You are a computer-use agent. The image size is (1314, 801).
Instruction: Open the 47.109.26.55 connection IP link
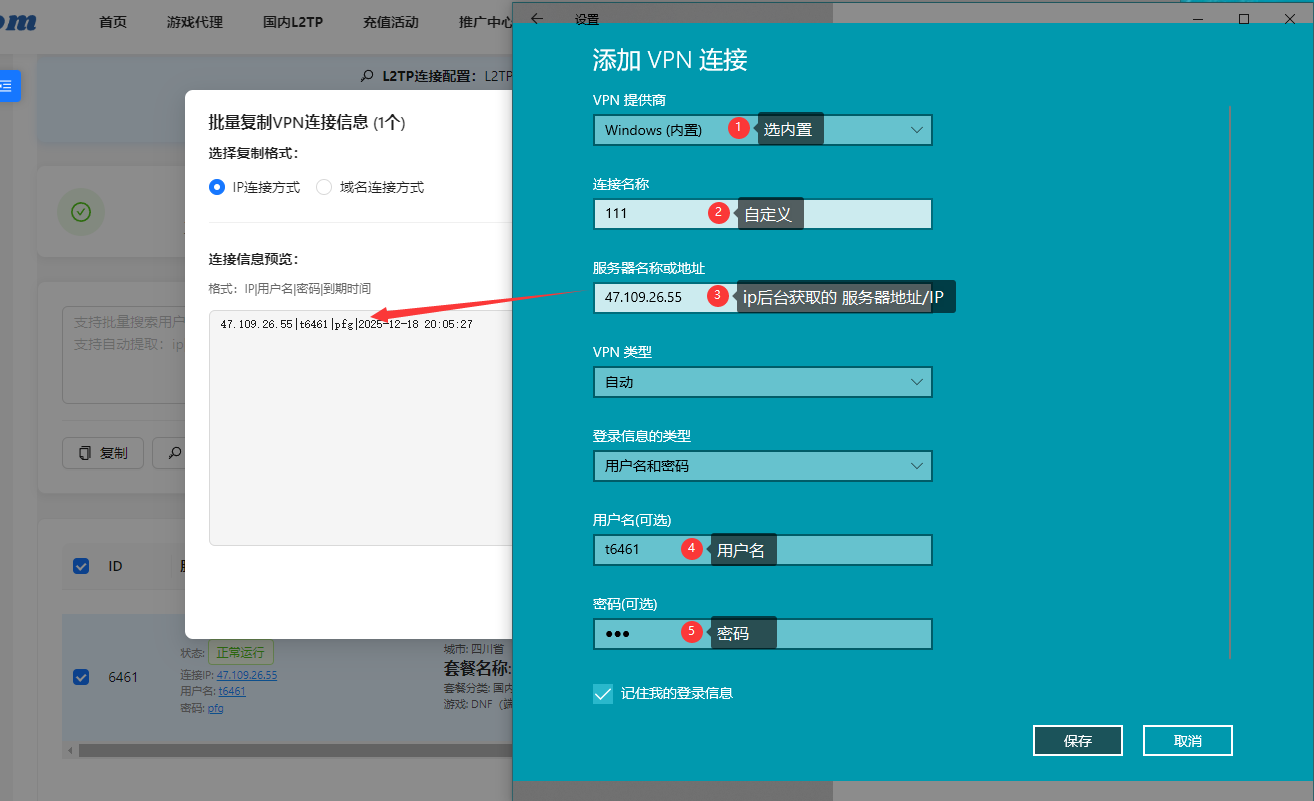coord(246,674)
